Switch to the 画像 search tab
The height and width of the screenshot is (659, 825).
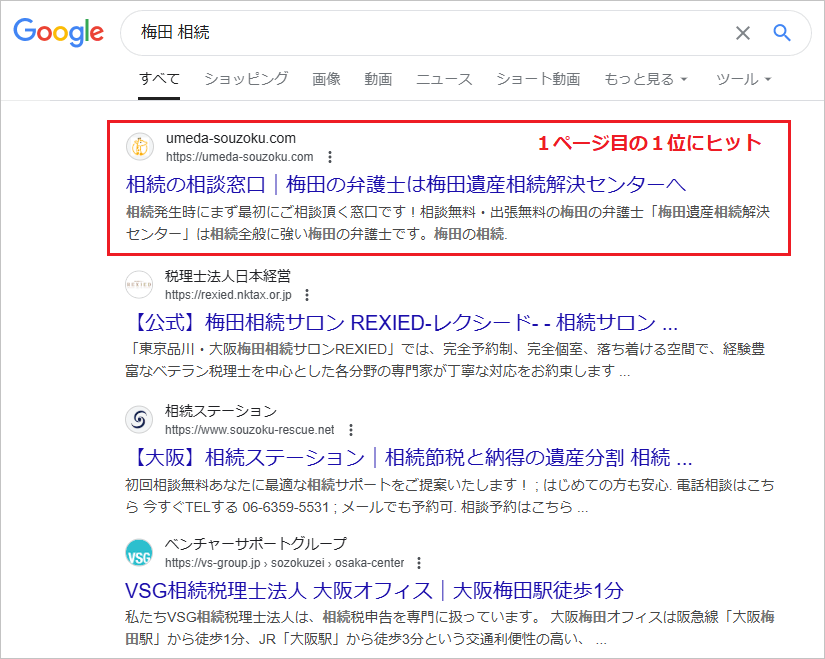pos(327,77)
